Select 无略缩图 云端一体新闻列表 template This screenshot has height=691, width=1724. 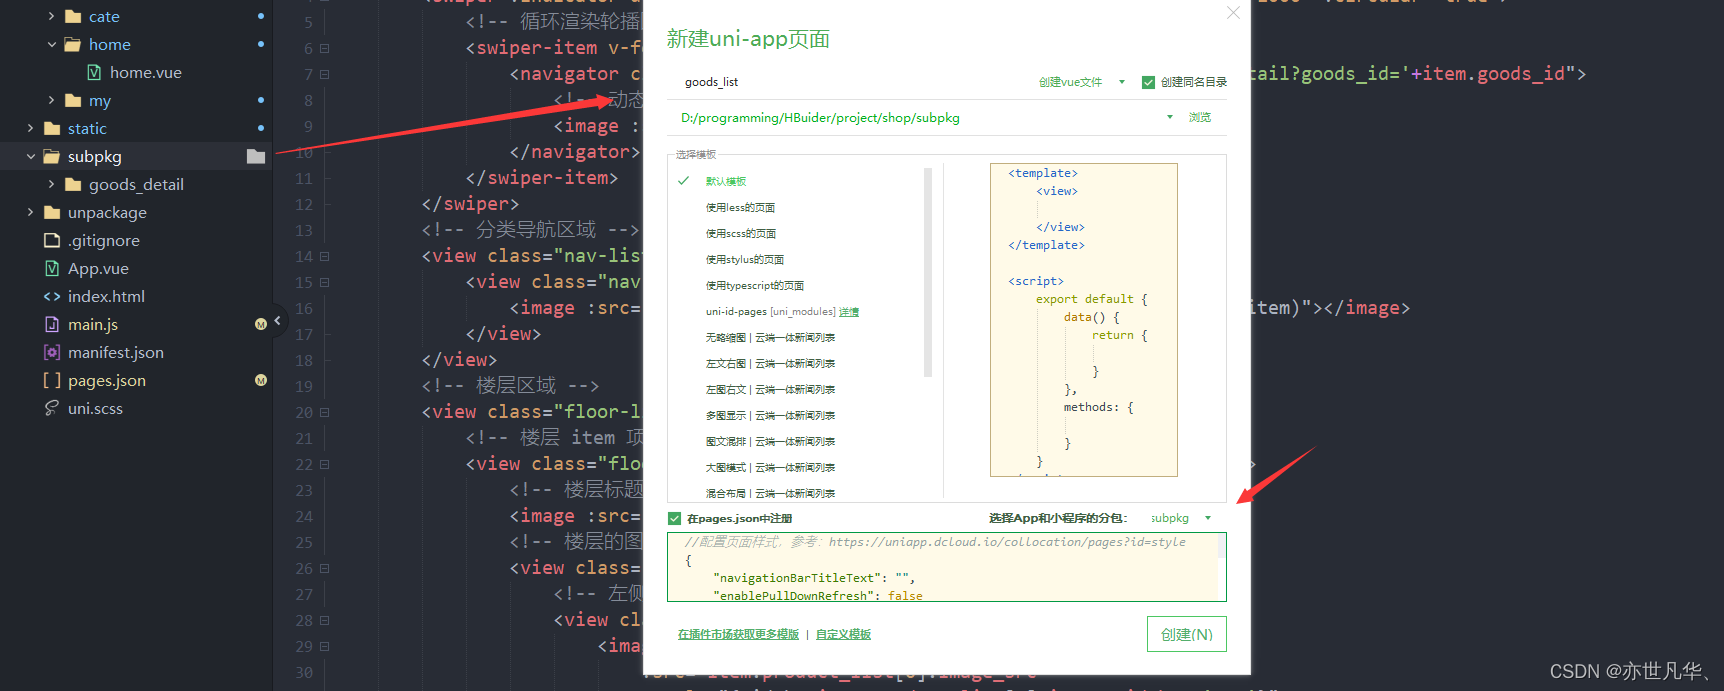tap(770, 337)
